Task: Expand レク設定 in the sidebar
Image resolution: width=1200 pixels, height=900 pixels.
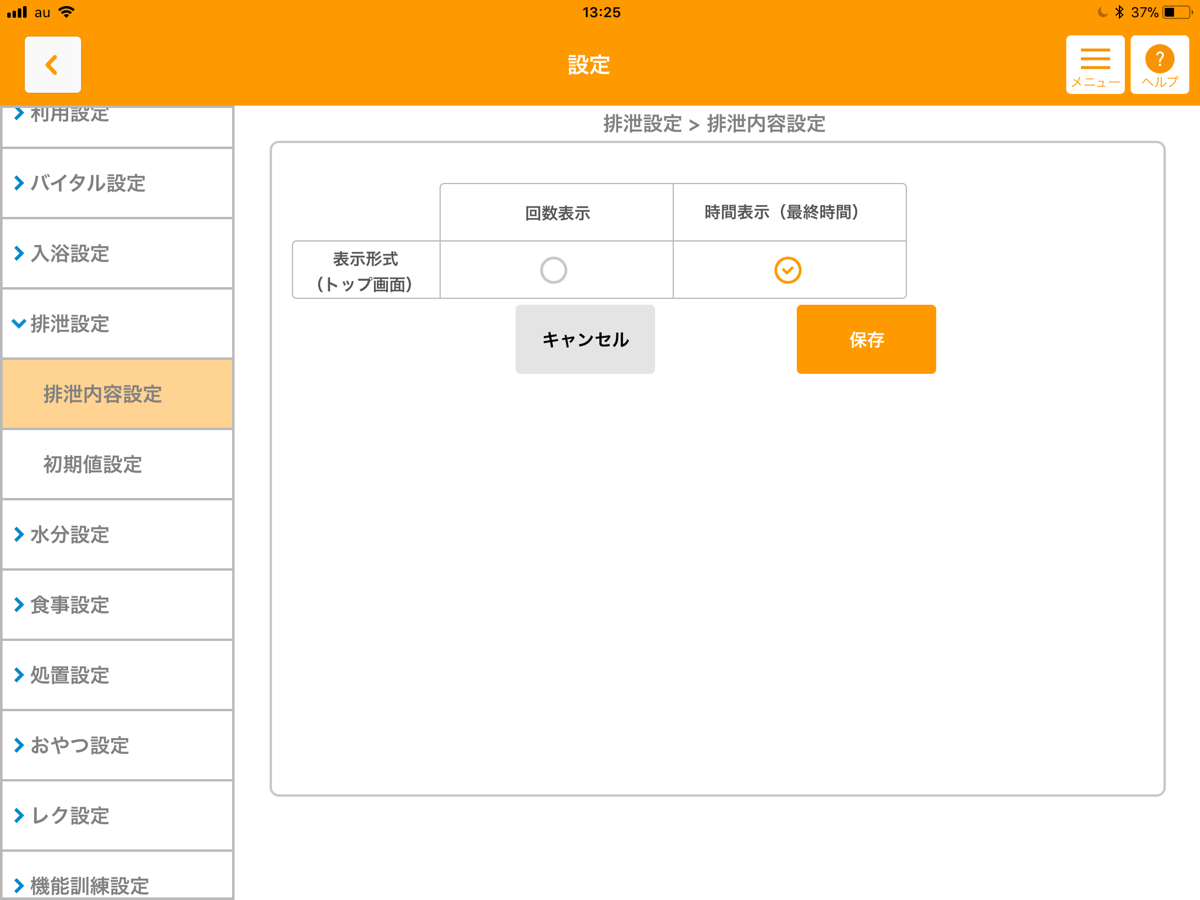Action: coord(117,816)
